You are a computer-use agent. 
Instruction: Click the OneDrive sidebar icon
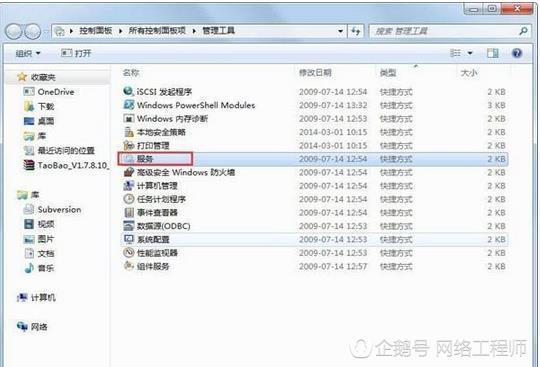29,92
